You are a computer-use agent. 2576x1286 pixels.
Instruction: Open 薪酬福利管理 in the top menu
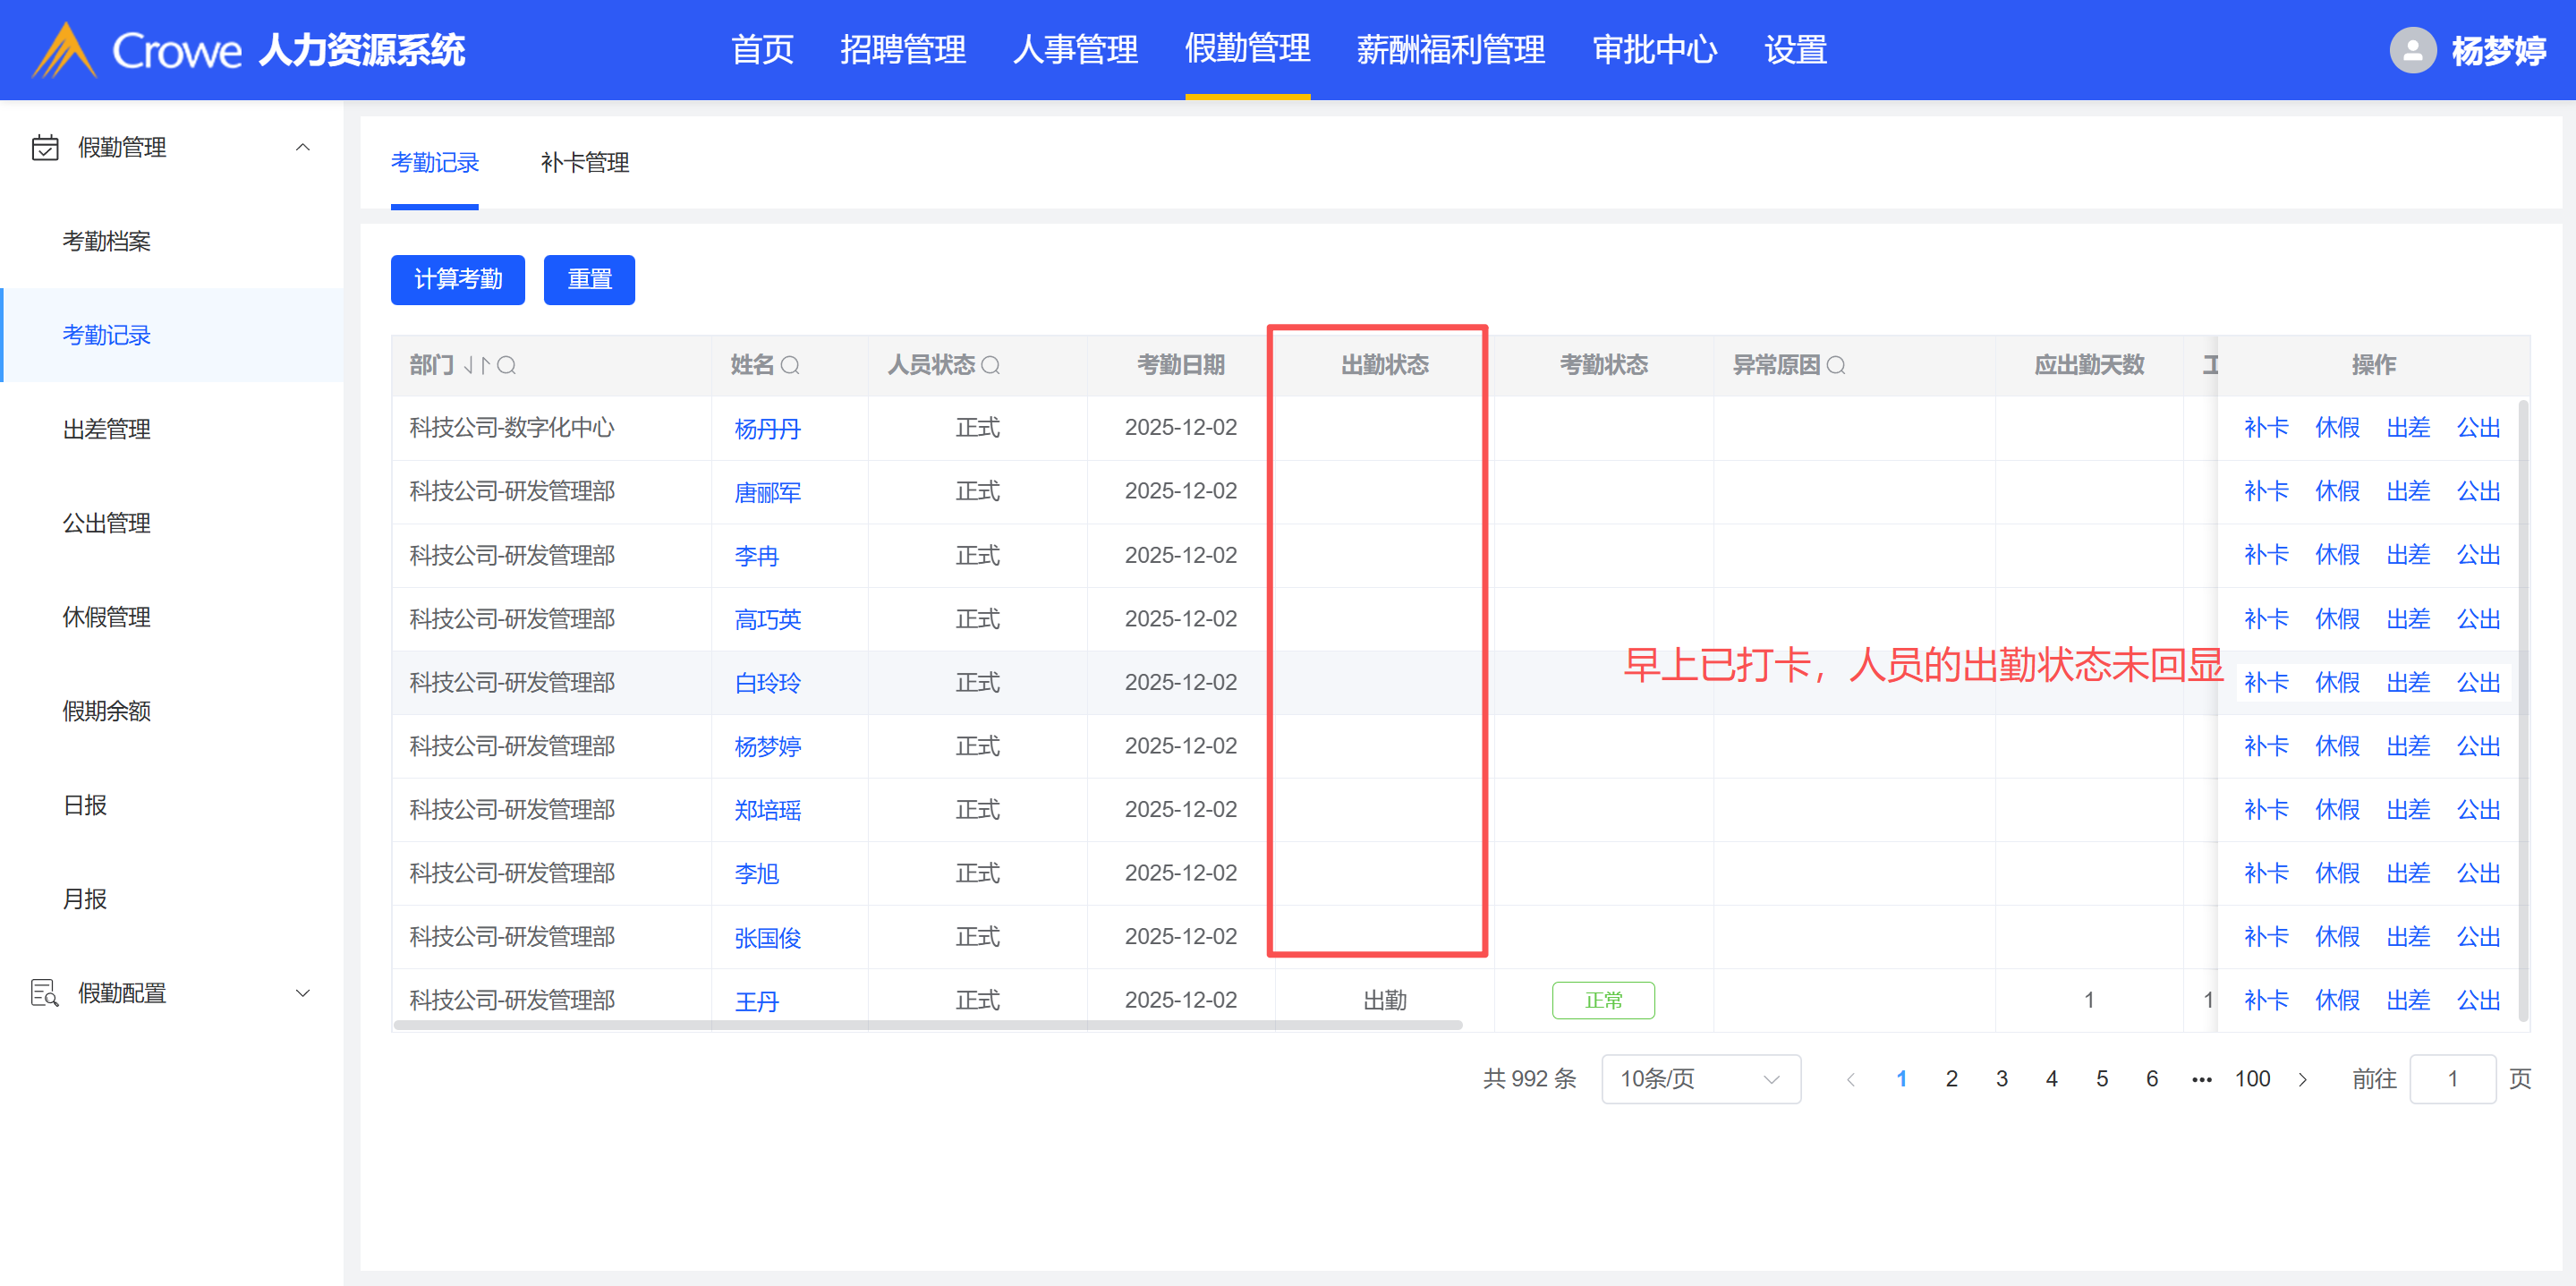click(x=1450, y=50)
